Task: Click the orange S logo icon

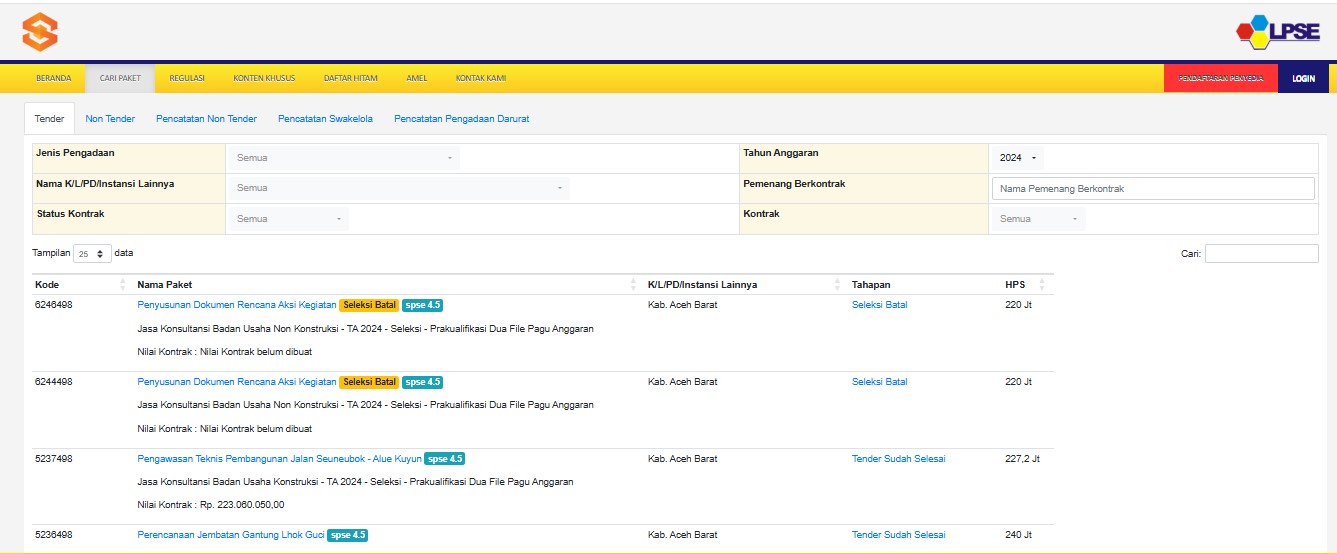Action: [x=40, y=32]
